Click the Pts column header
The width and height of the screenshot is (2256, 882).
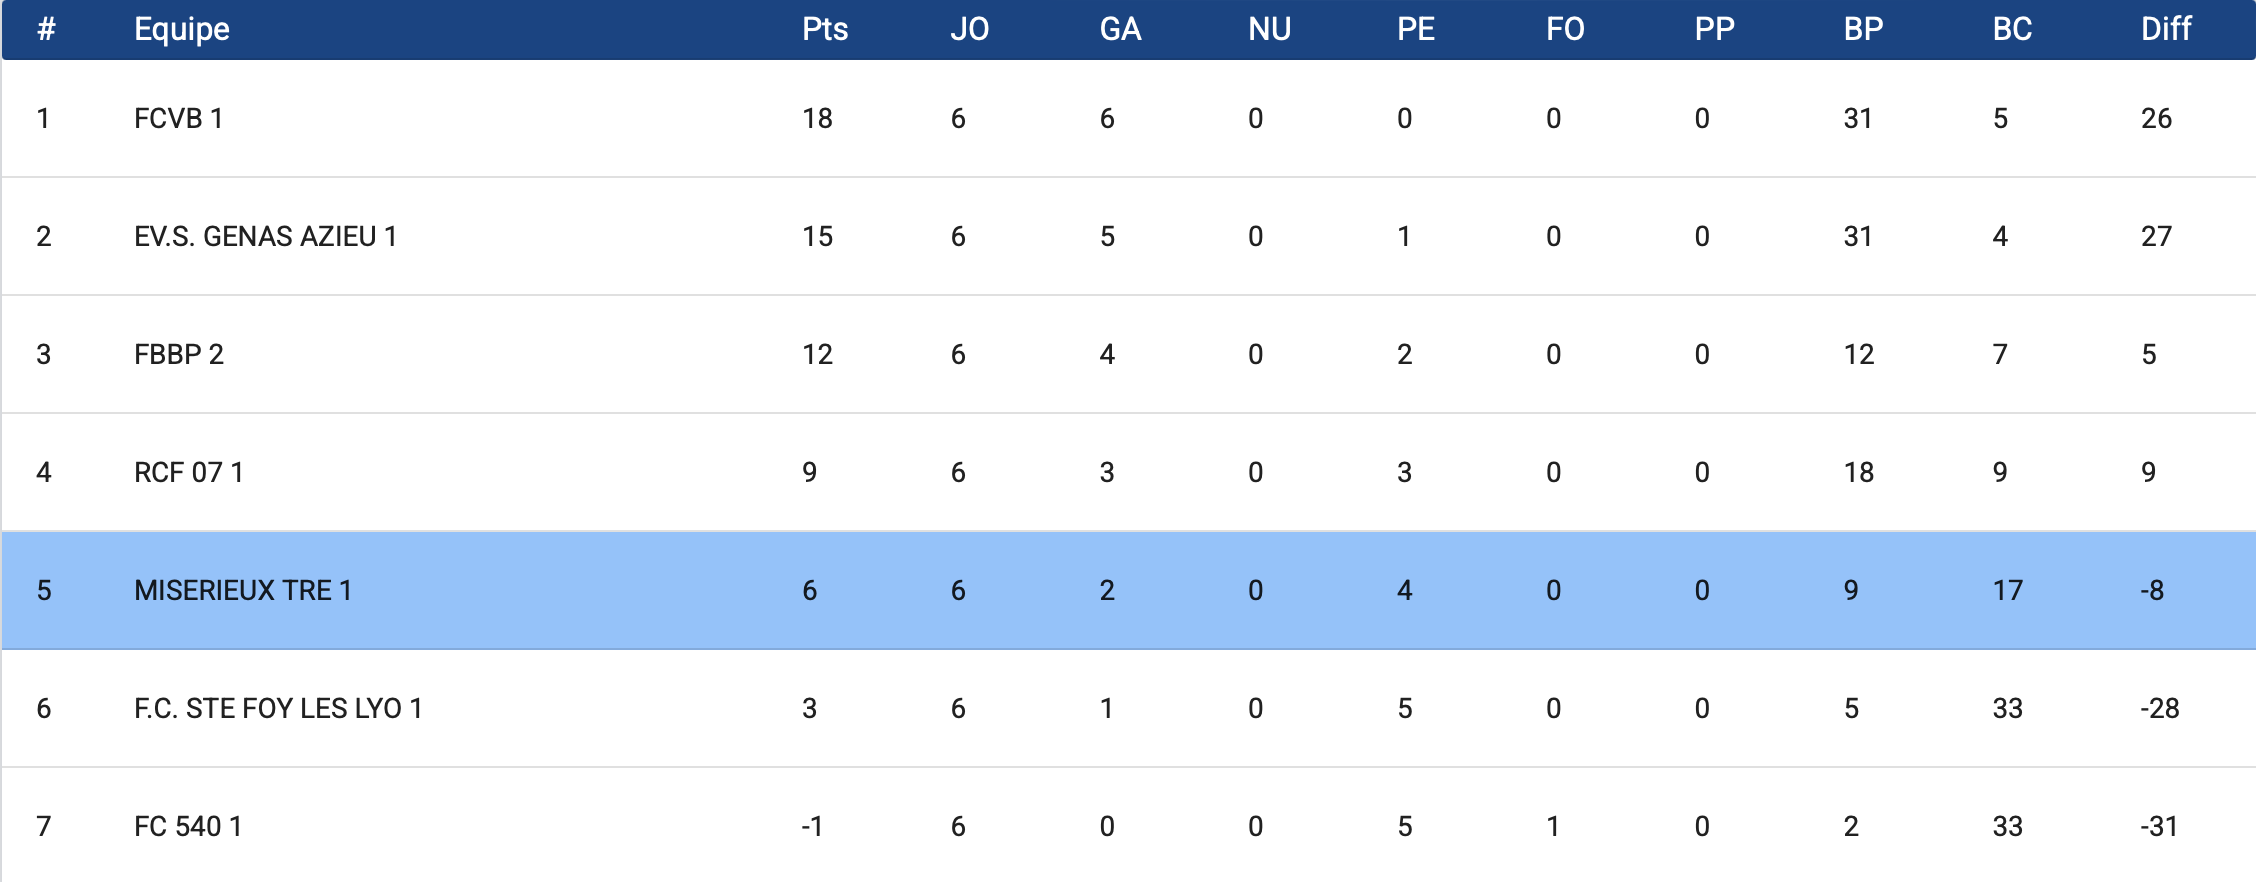(x=824, y=29)
